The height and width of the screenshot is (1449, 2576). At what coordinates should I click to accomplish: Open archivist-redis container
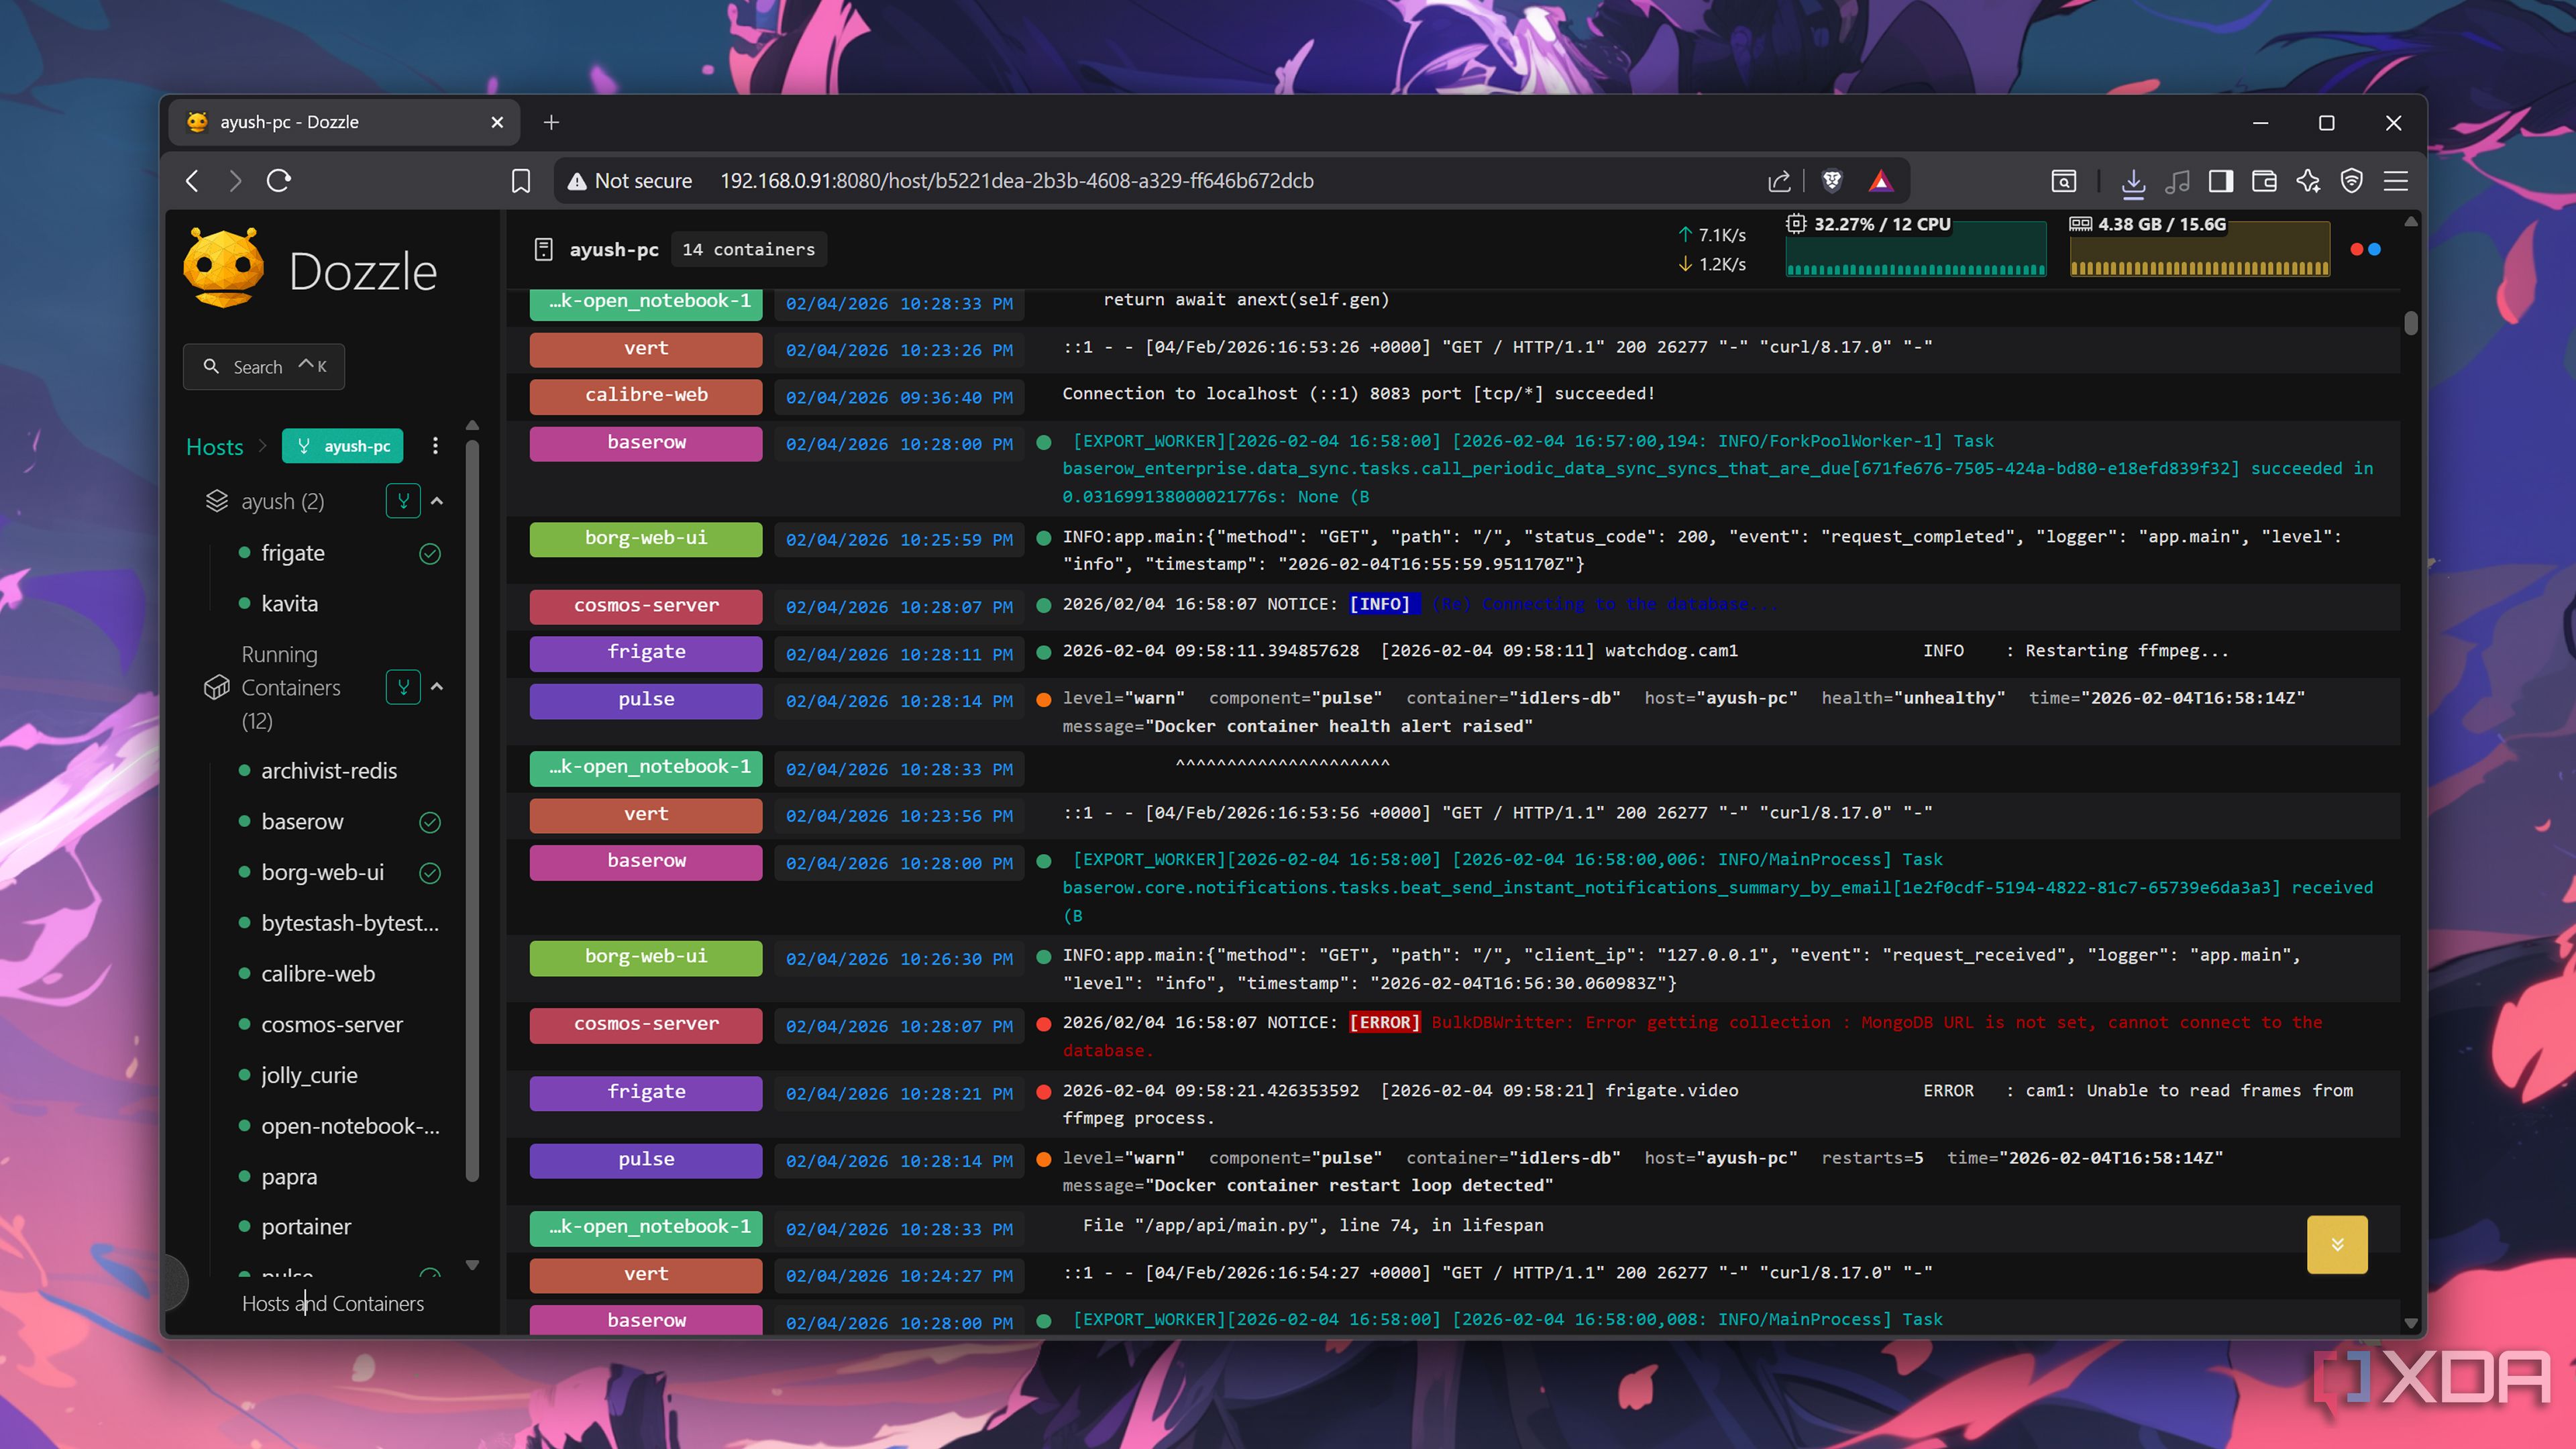coord(329,771)
